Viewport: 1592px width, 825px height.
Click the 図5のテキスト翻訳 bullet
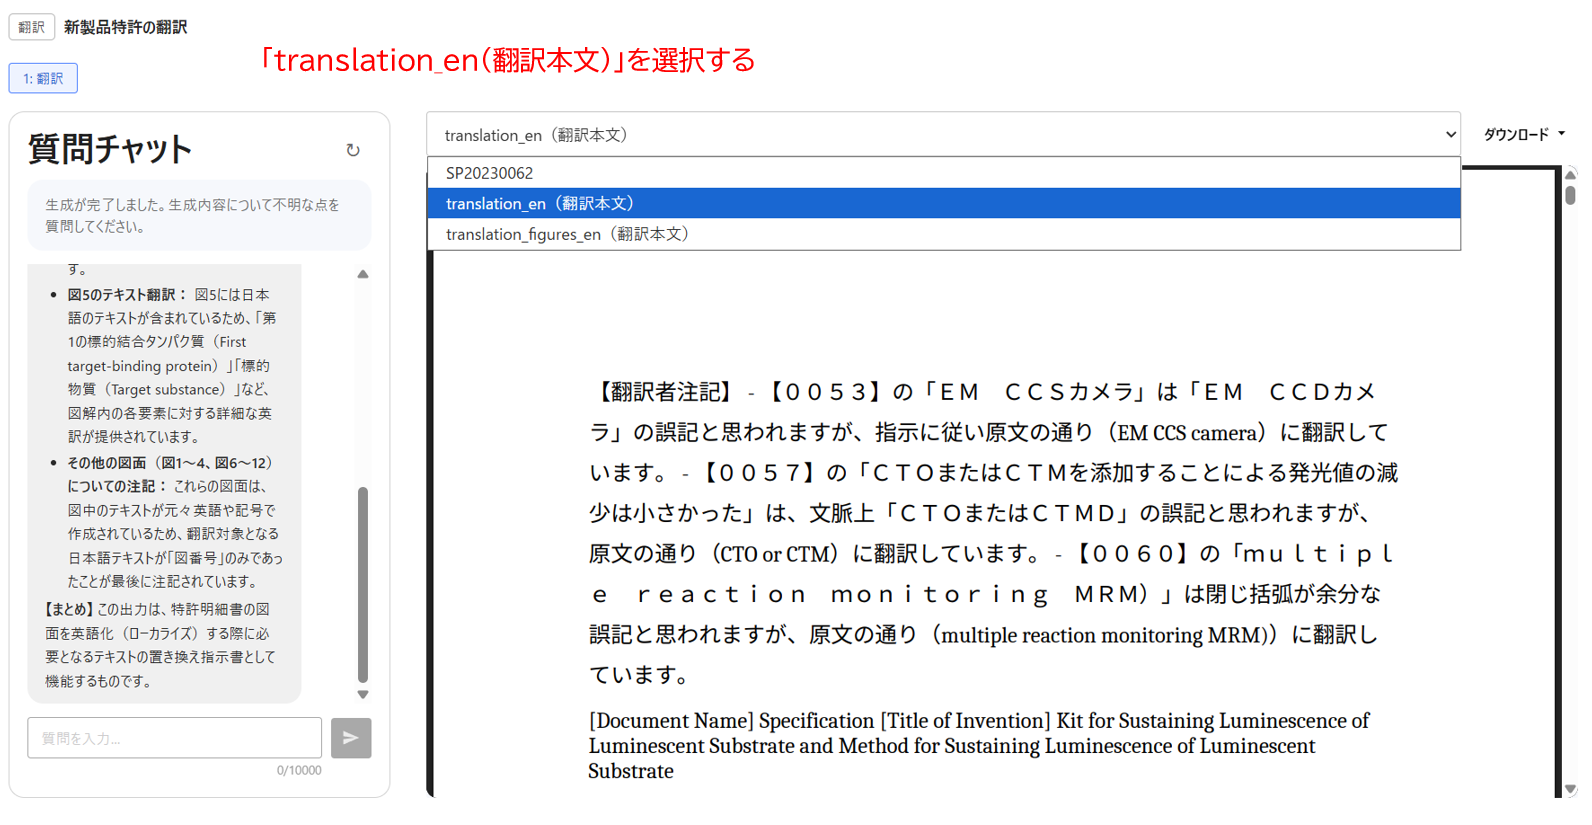(127, 295)
